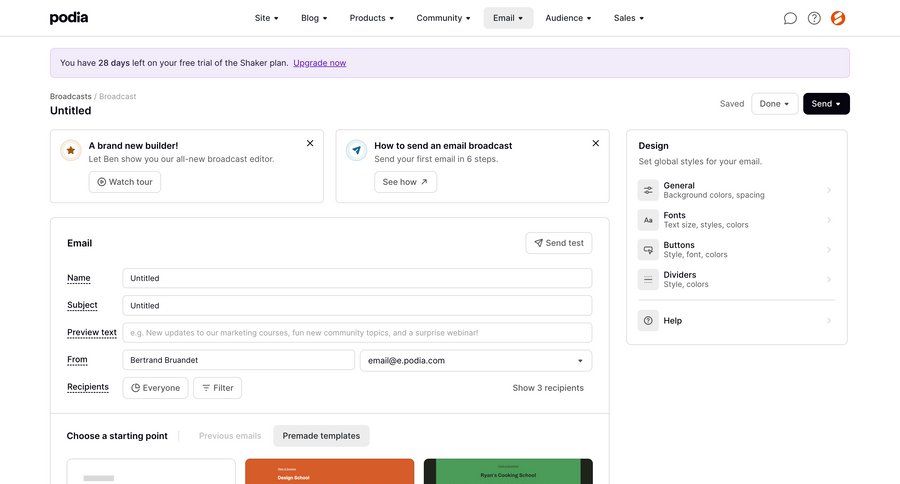Click the Help circle icon in Design panel
900x484 pixels.
(x=648, y=321)
